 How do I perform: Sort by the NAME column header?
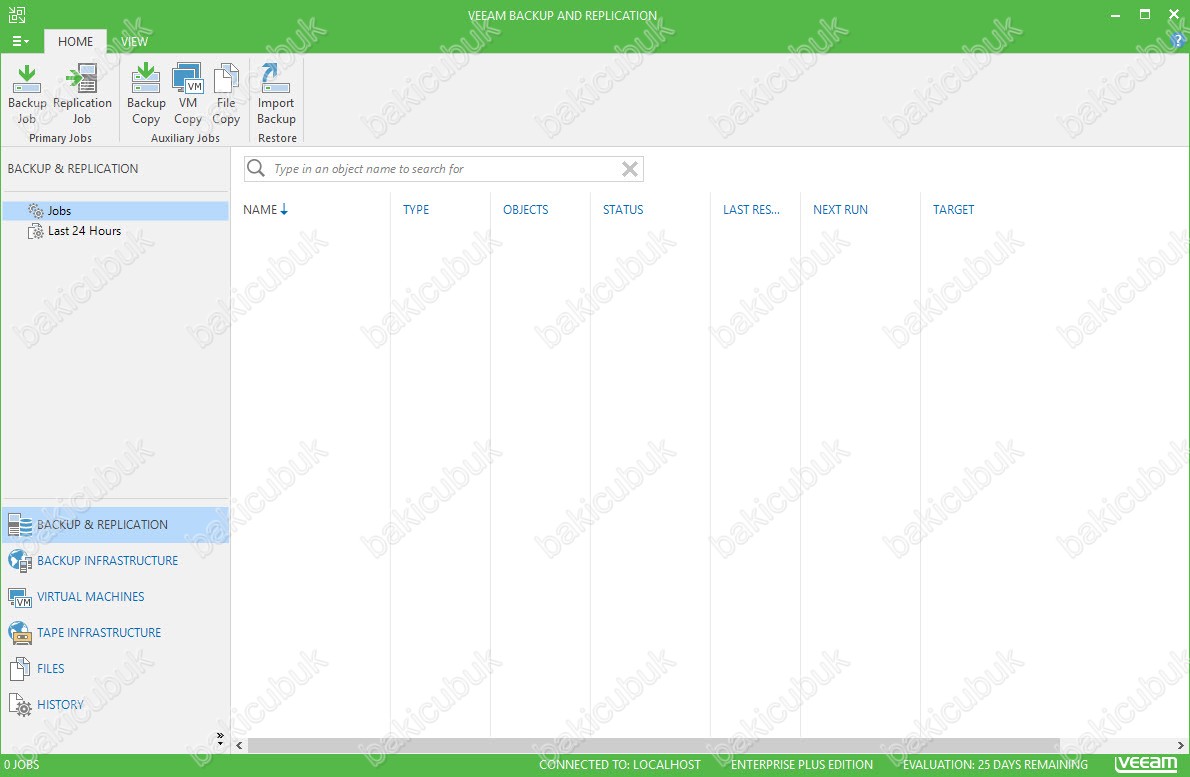pos(265,209)
